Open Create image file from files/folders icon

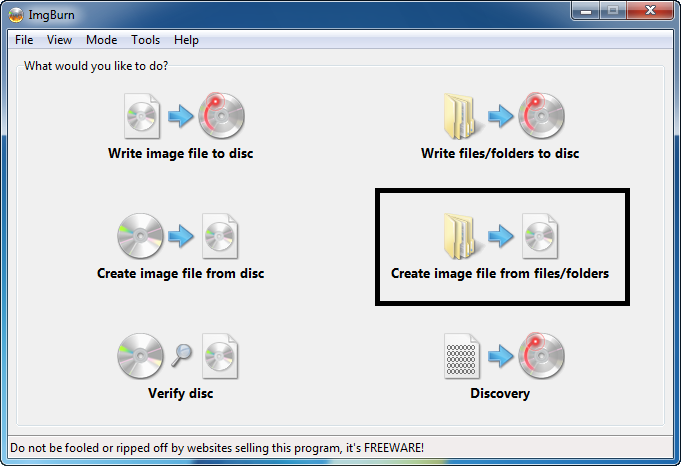click(501, 236)
